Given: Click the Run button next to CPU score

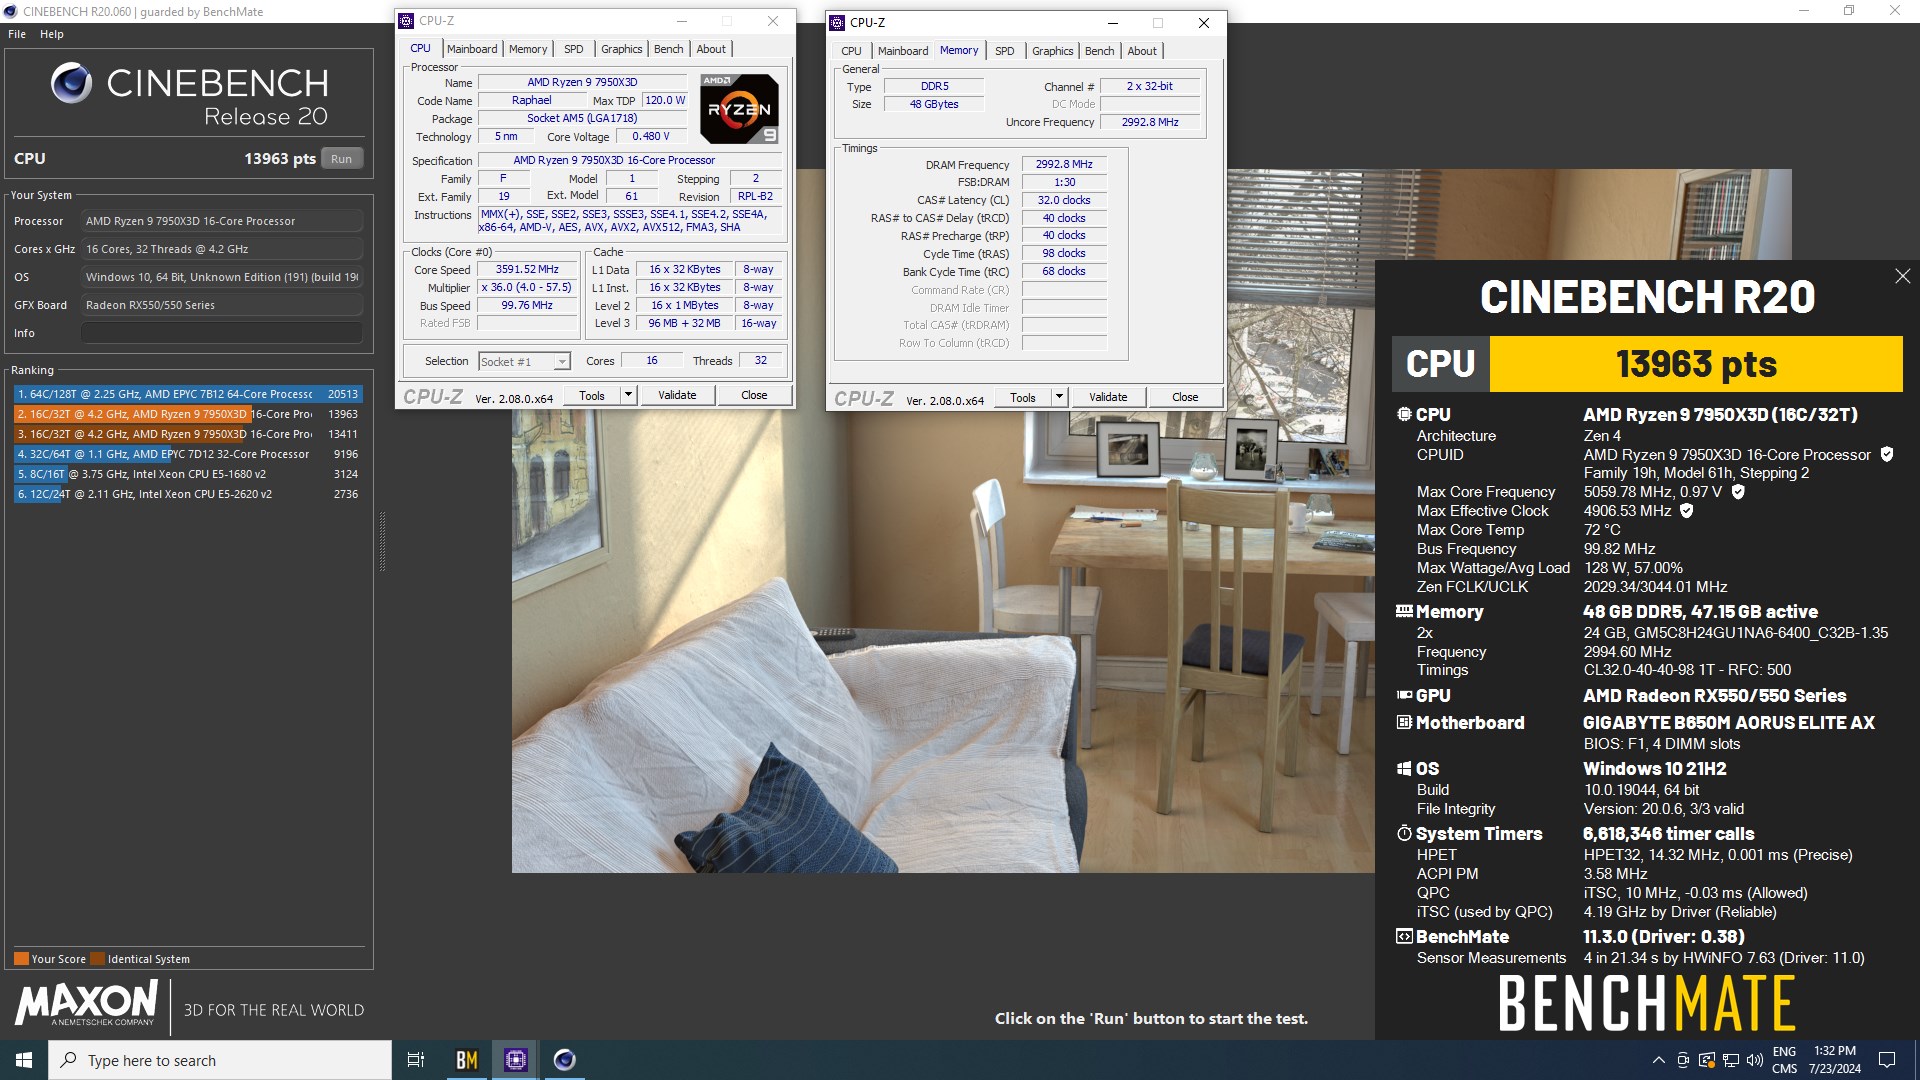Looking at the screenshot, I should [342, 159].
